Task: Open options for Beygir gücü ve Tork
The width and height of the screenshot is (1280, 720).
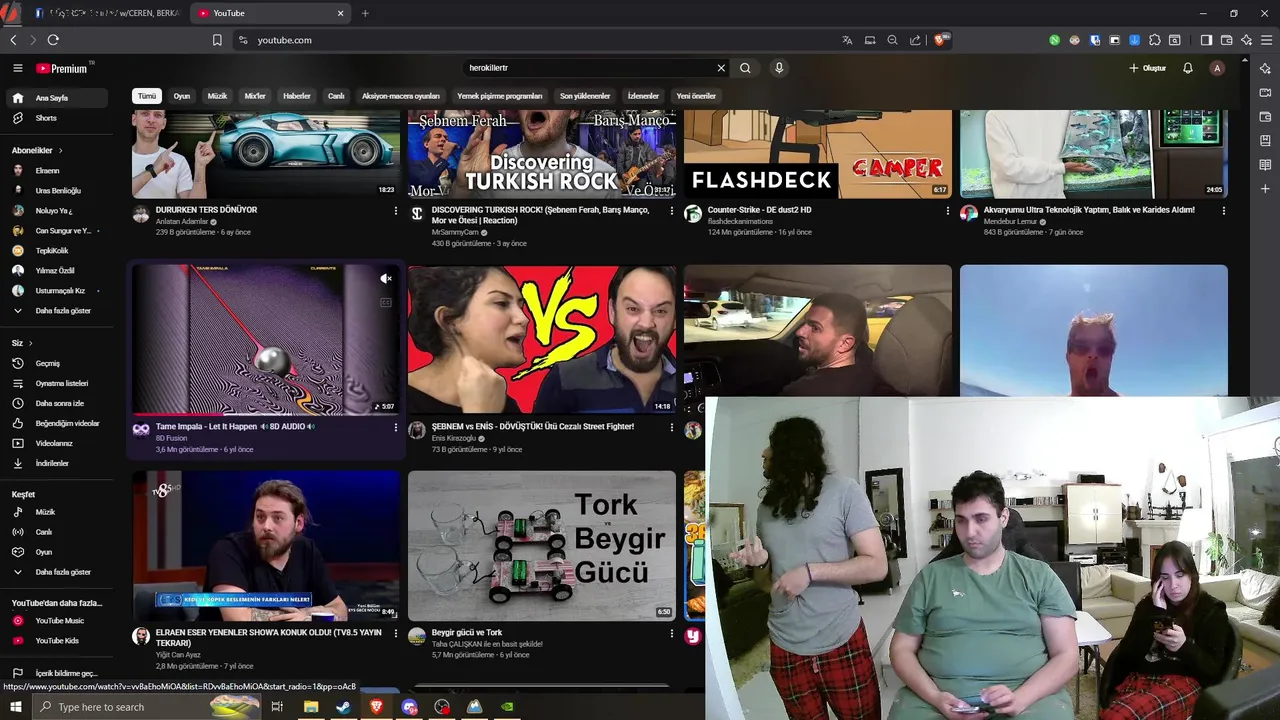Action: click(x=672, y=633)
